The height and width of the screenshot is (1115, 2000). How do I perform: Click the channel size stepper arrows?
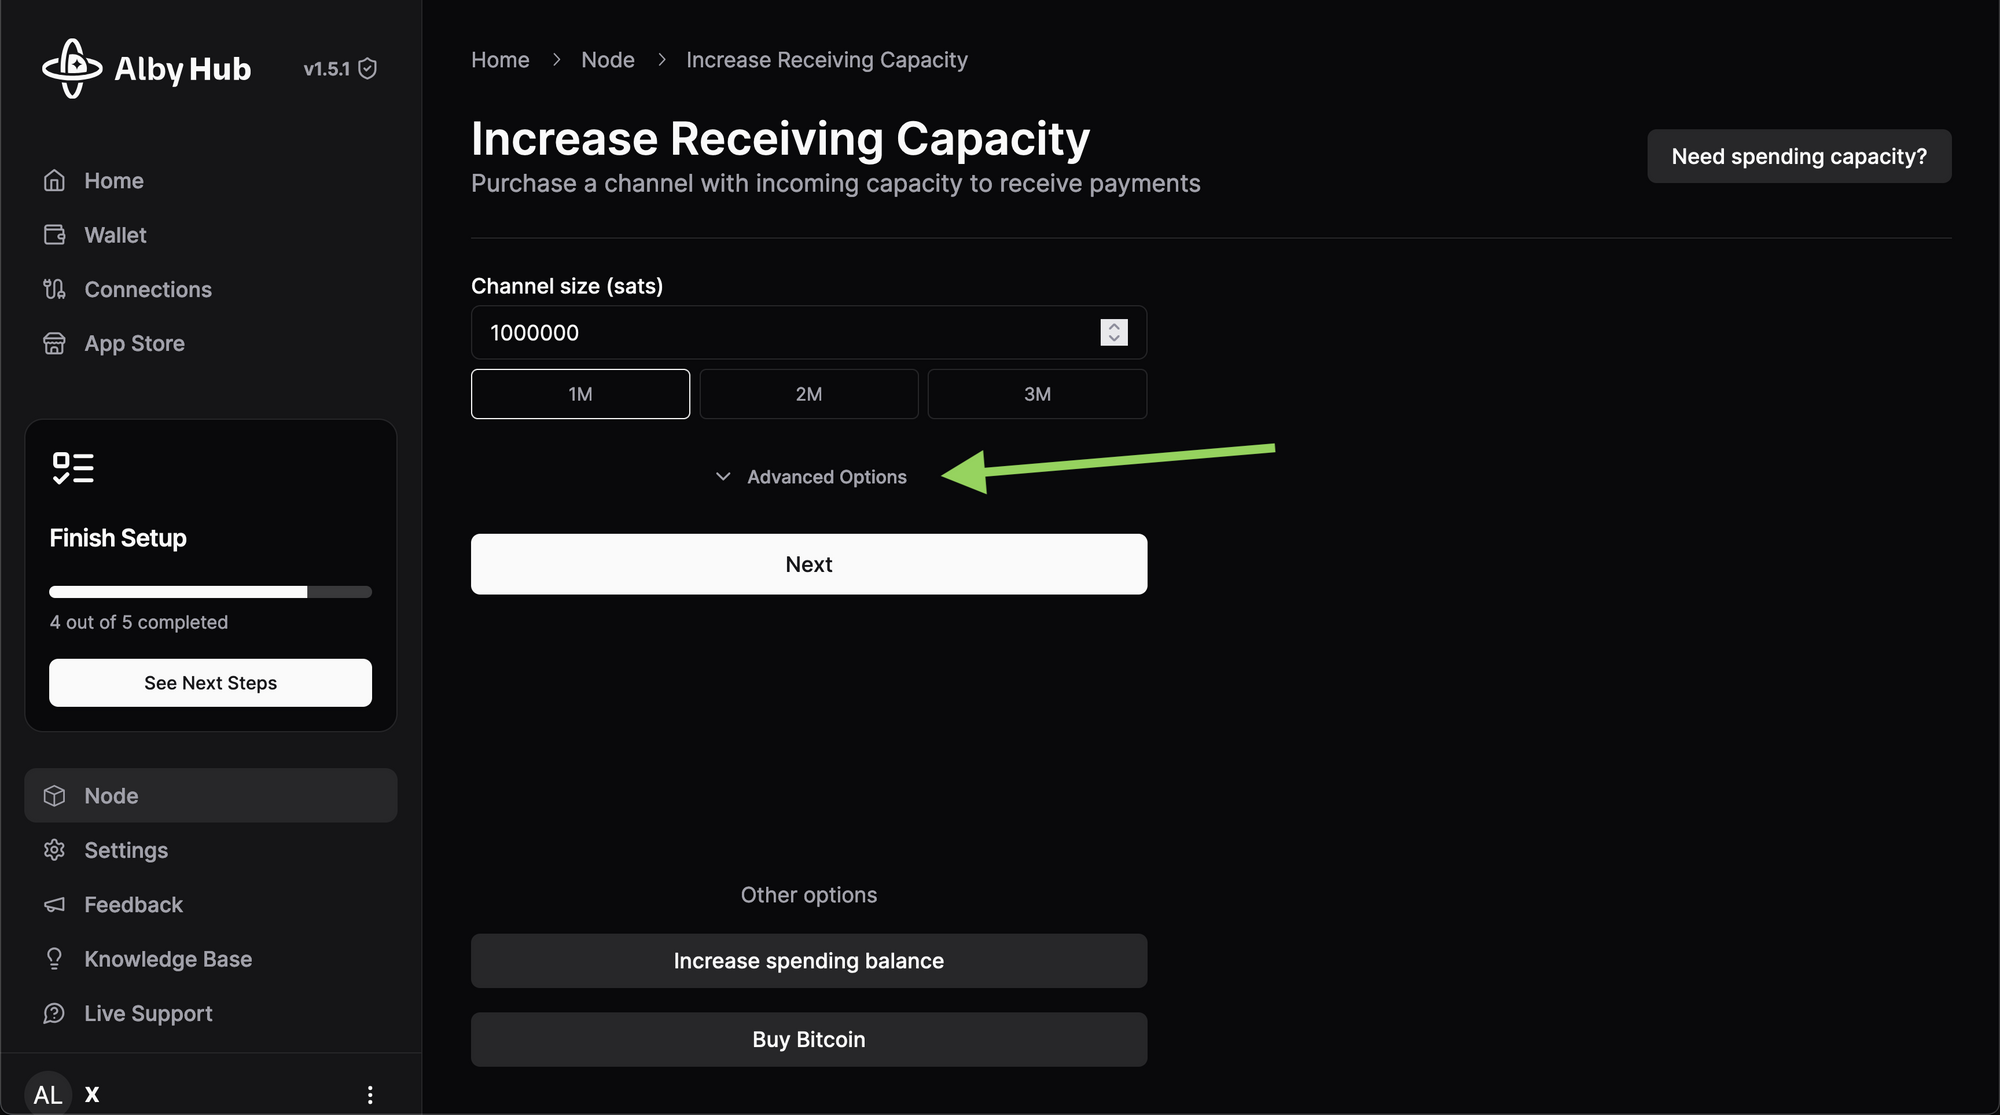pos(1114,332)
